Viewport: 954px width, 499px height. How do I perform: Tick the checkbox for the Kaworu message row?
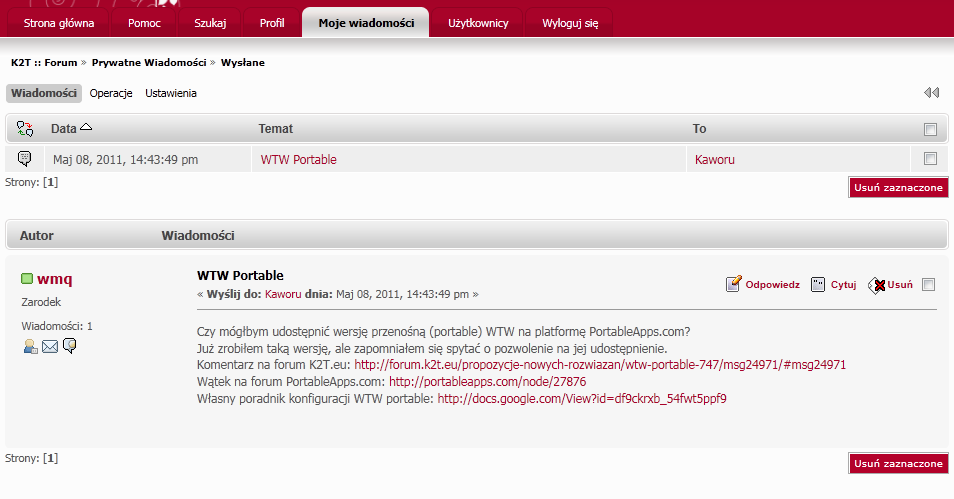[x=930, y=159]
